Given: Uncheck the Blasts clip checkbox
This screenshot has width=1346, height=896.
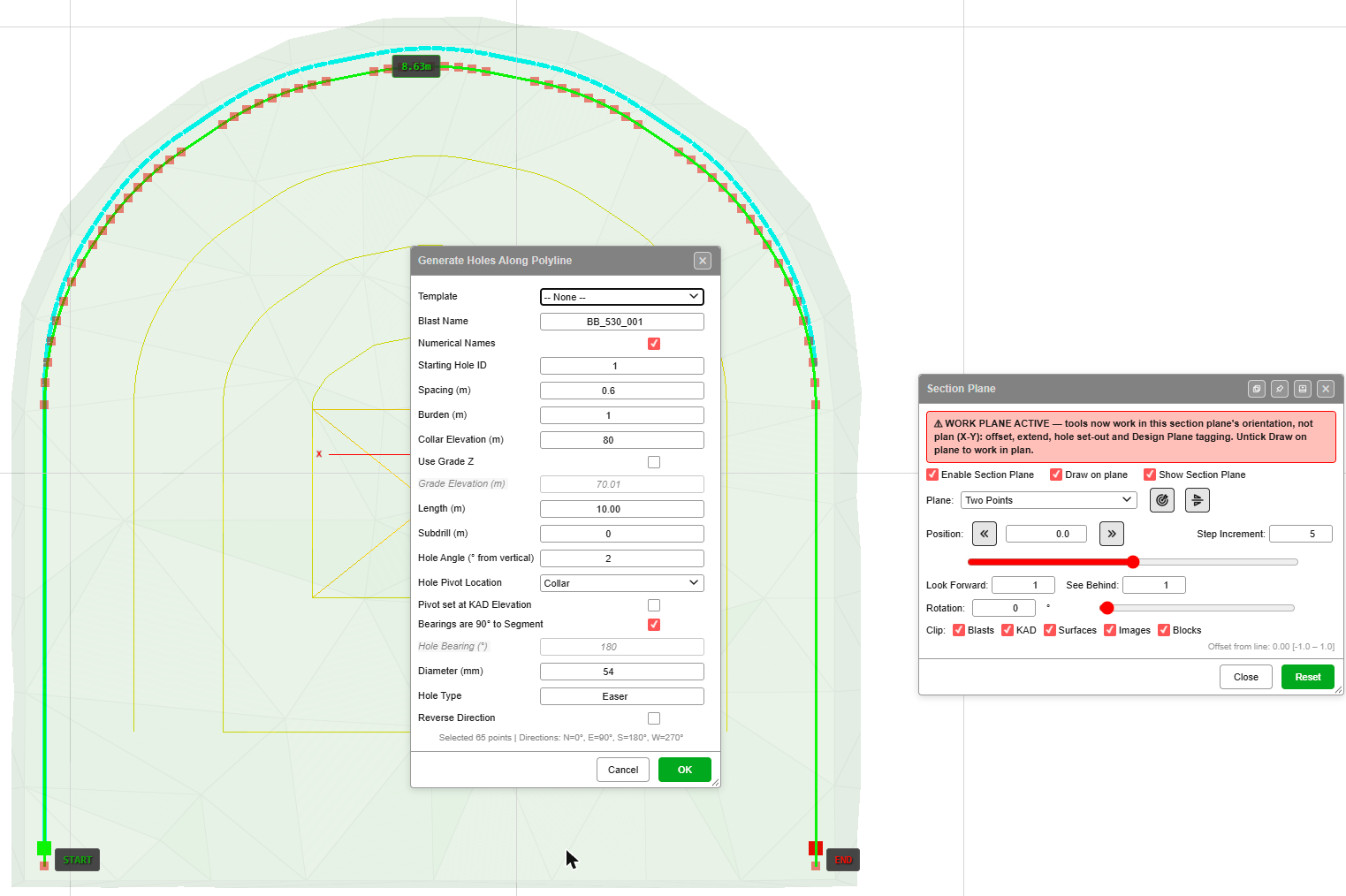Looking at the screenshot, I should (x=959, y=631).
